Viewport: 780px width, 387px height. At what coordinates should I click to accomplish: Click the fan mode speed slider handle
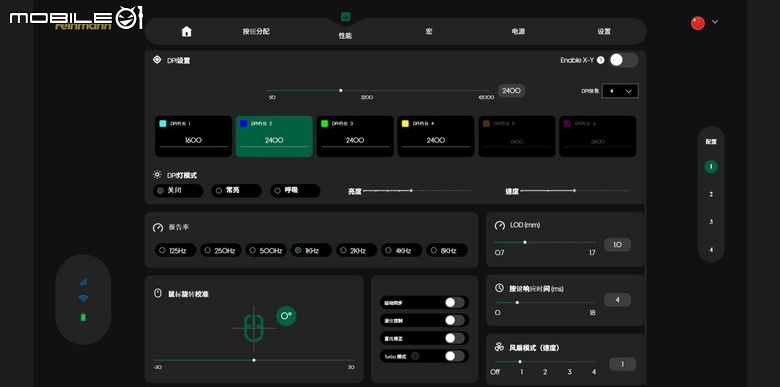pos(520,362)
